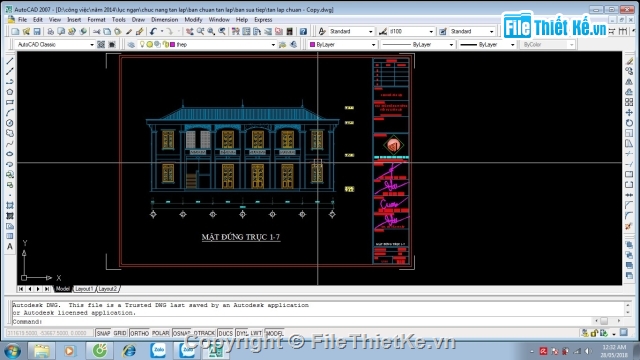This screenshot has height=360, width=640.
Task: Select the Ellipse draw tool
Action: tap(10, 154)
